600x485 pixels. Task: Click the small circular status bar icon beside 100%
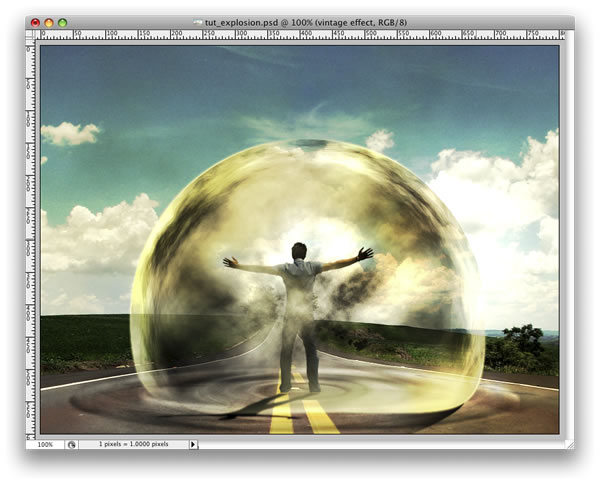(72, 444)
